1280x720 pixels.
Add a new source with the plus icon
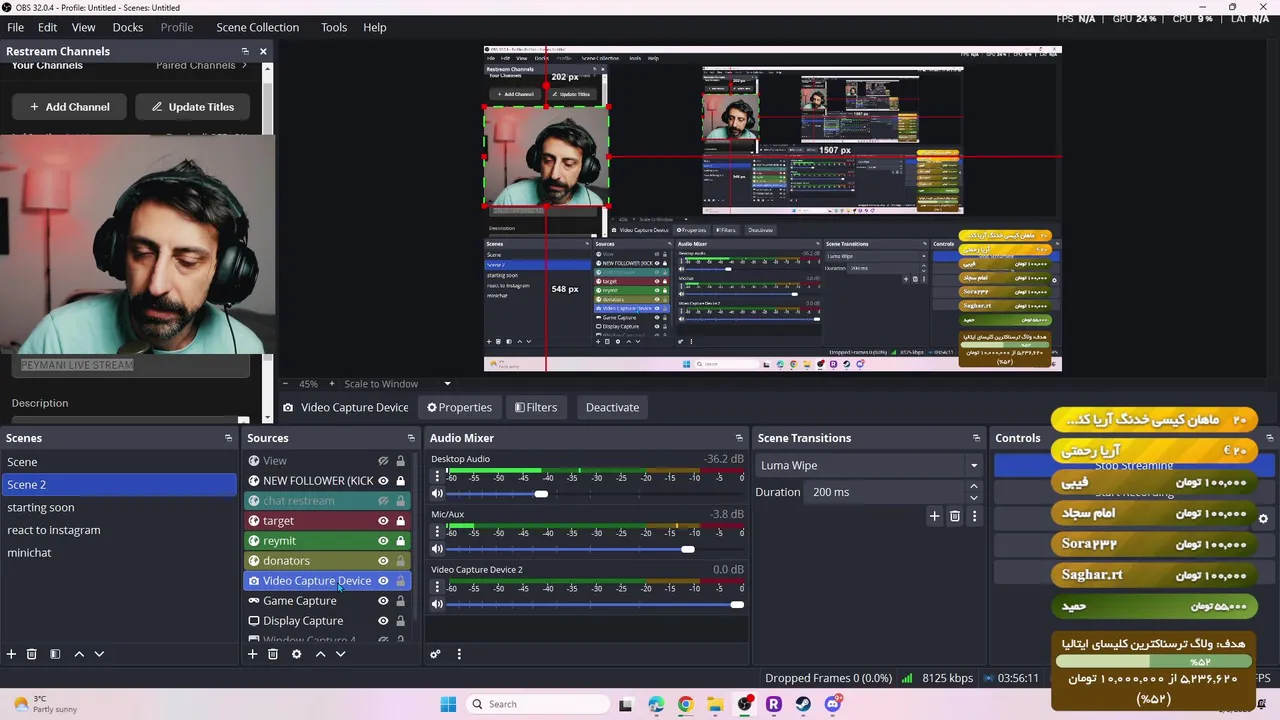click(252, 654)
